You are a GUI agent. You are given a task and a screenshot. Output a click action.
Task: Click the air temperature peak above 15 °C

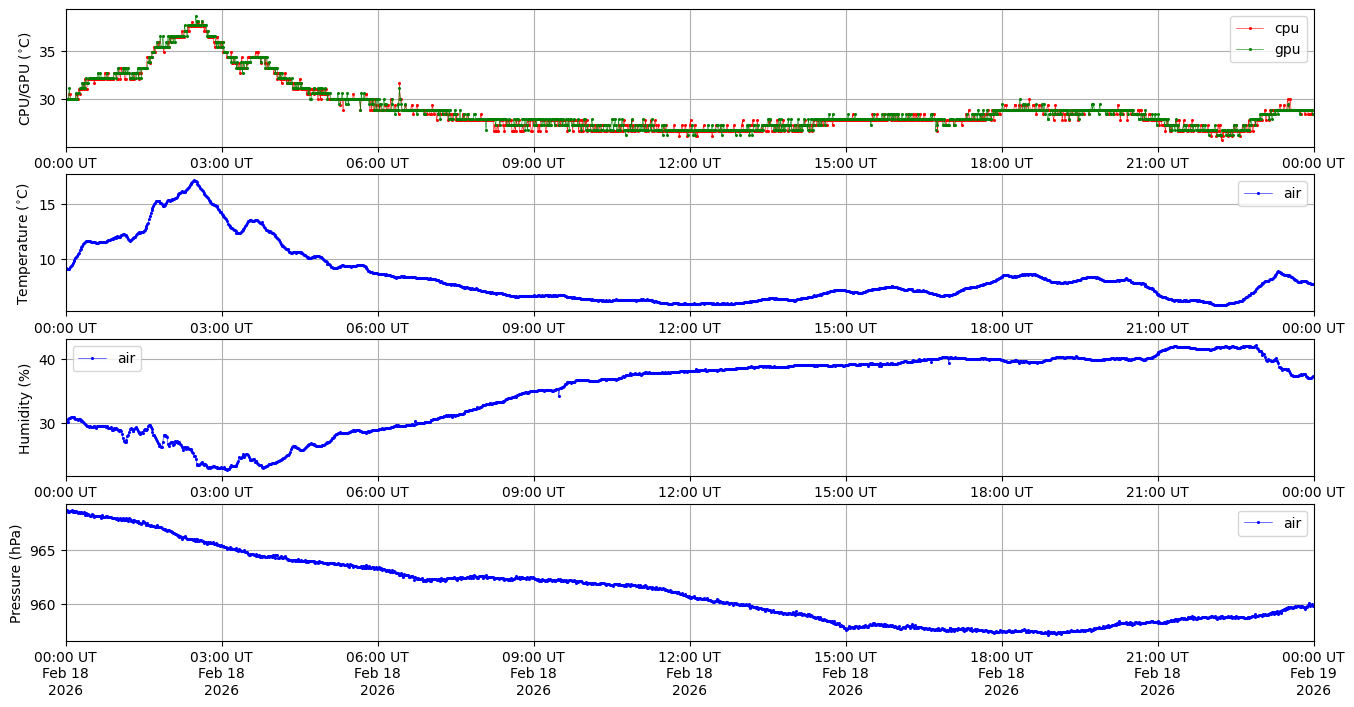point(194,181)
